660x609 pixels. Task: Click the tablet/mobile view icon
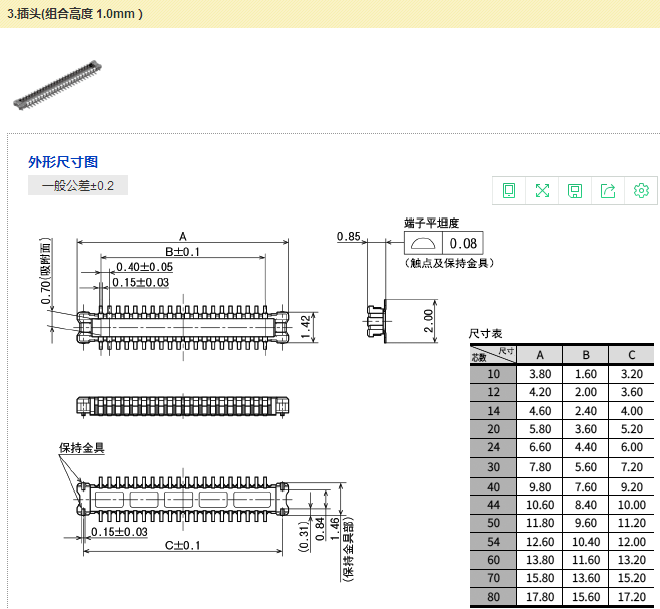click(509, 190)
